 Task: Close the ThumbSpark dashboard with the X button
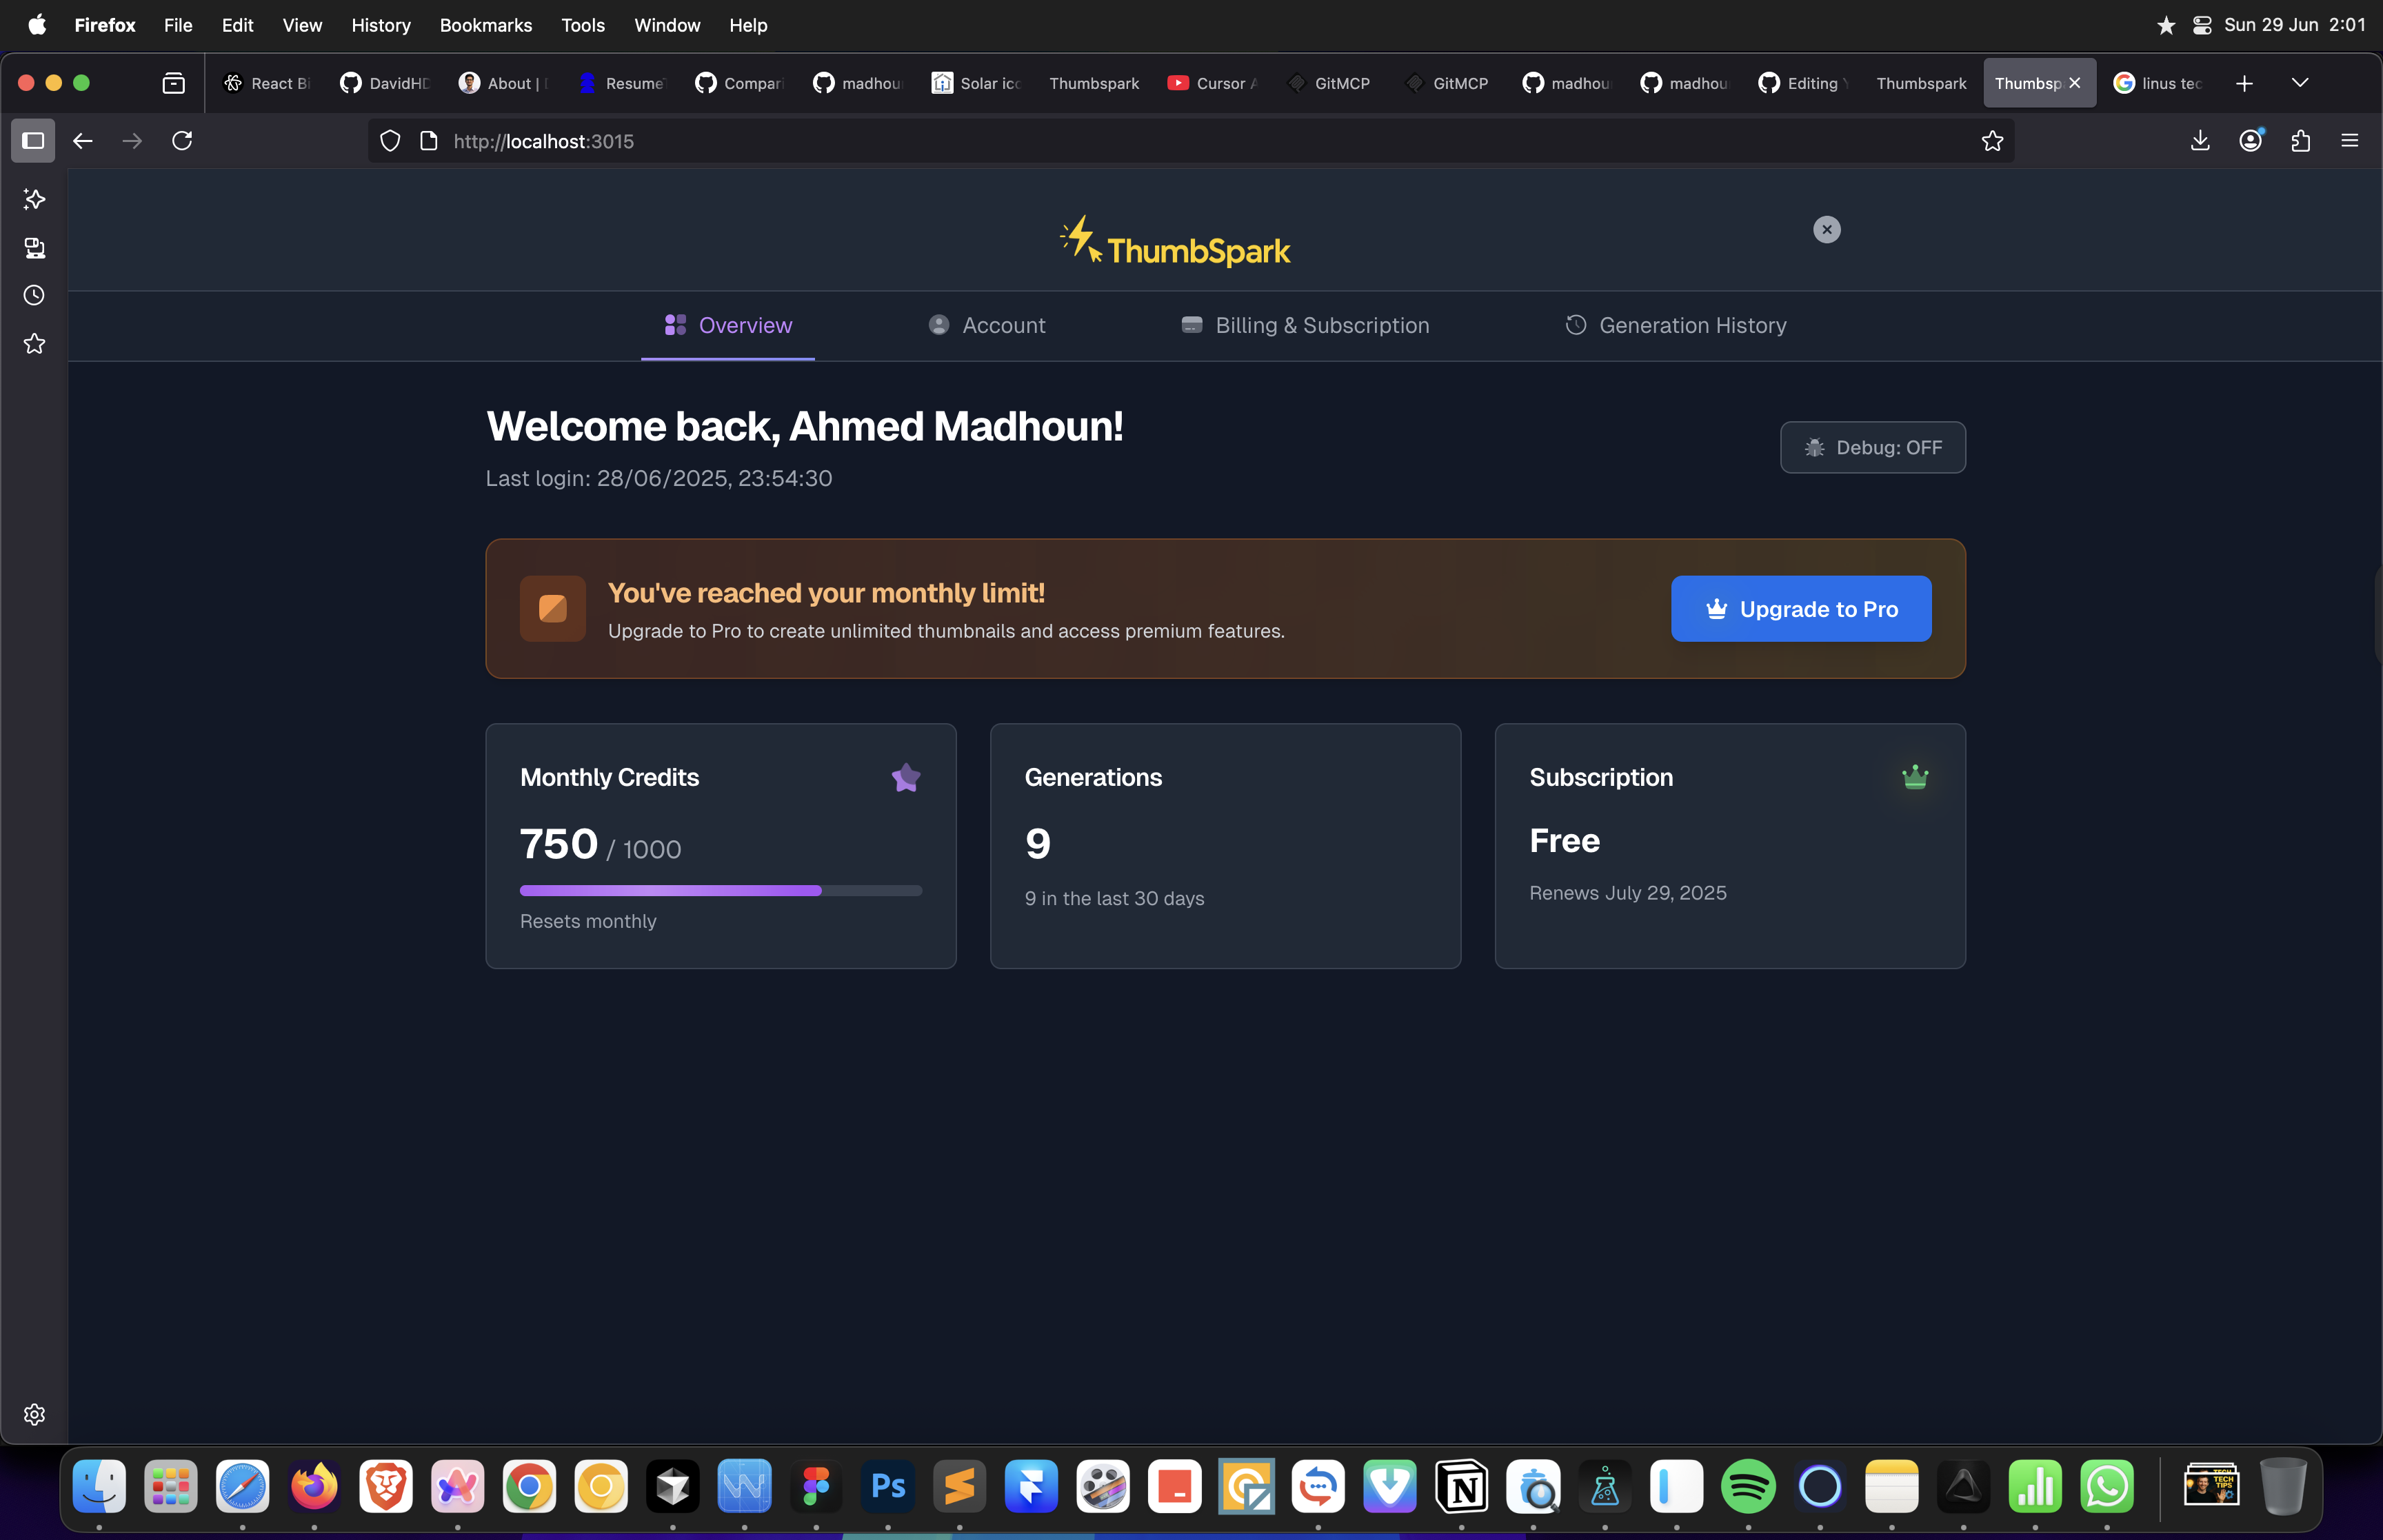[x=1826, y=230]
